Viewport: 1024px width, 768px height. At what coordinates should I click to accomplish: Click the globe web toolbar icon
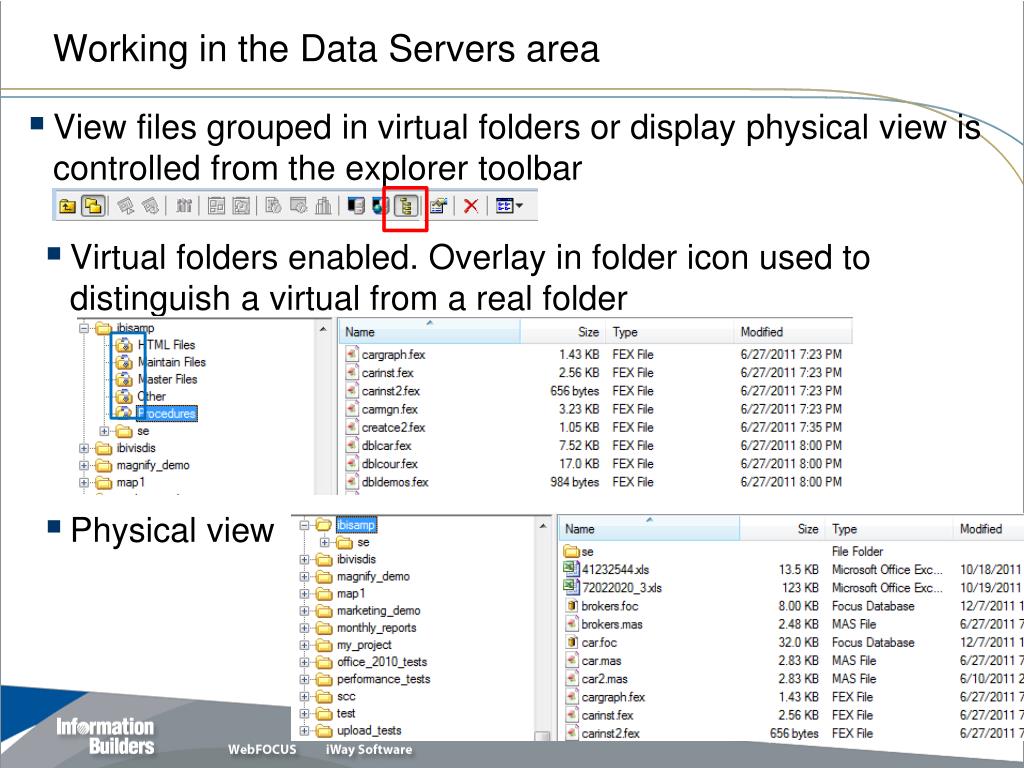click(380, 206)
